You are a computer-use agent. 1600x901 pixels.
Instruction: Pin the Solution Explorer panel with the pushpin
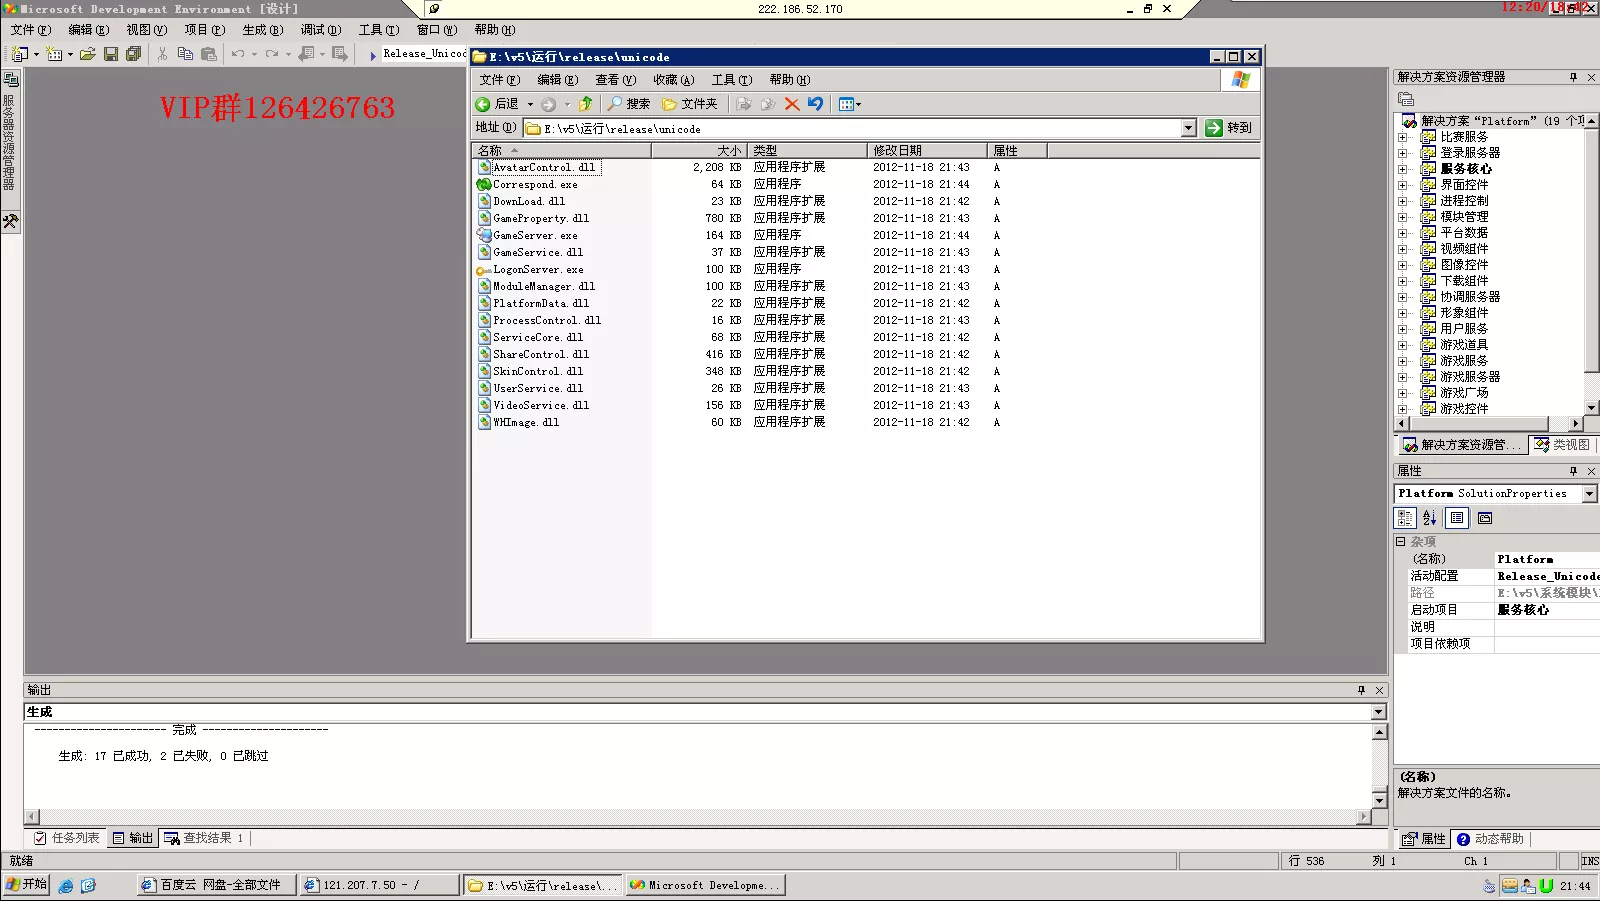click(x=1573, y=77)
